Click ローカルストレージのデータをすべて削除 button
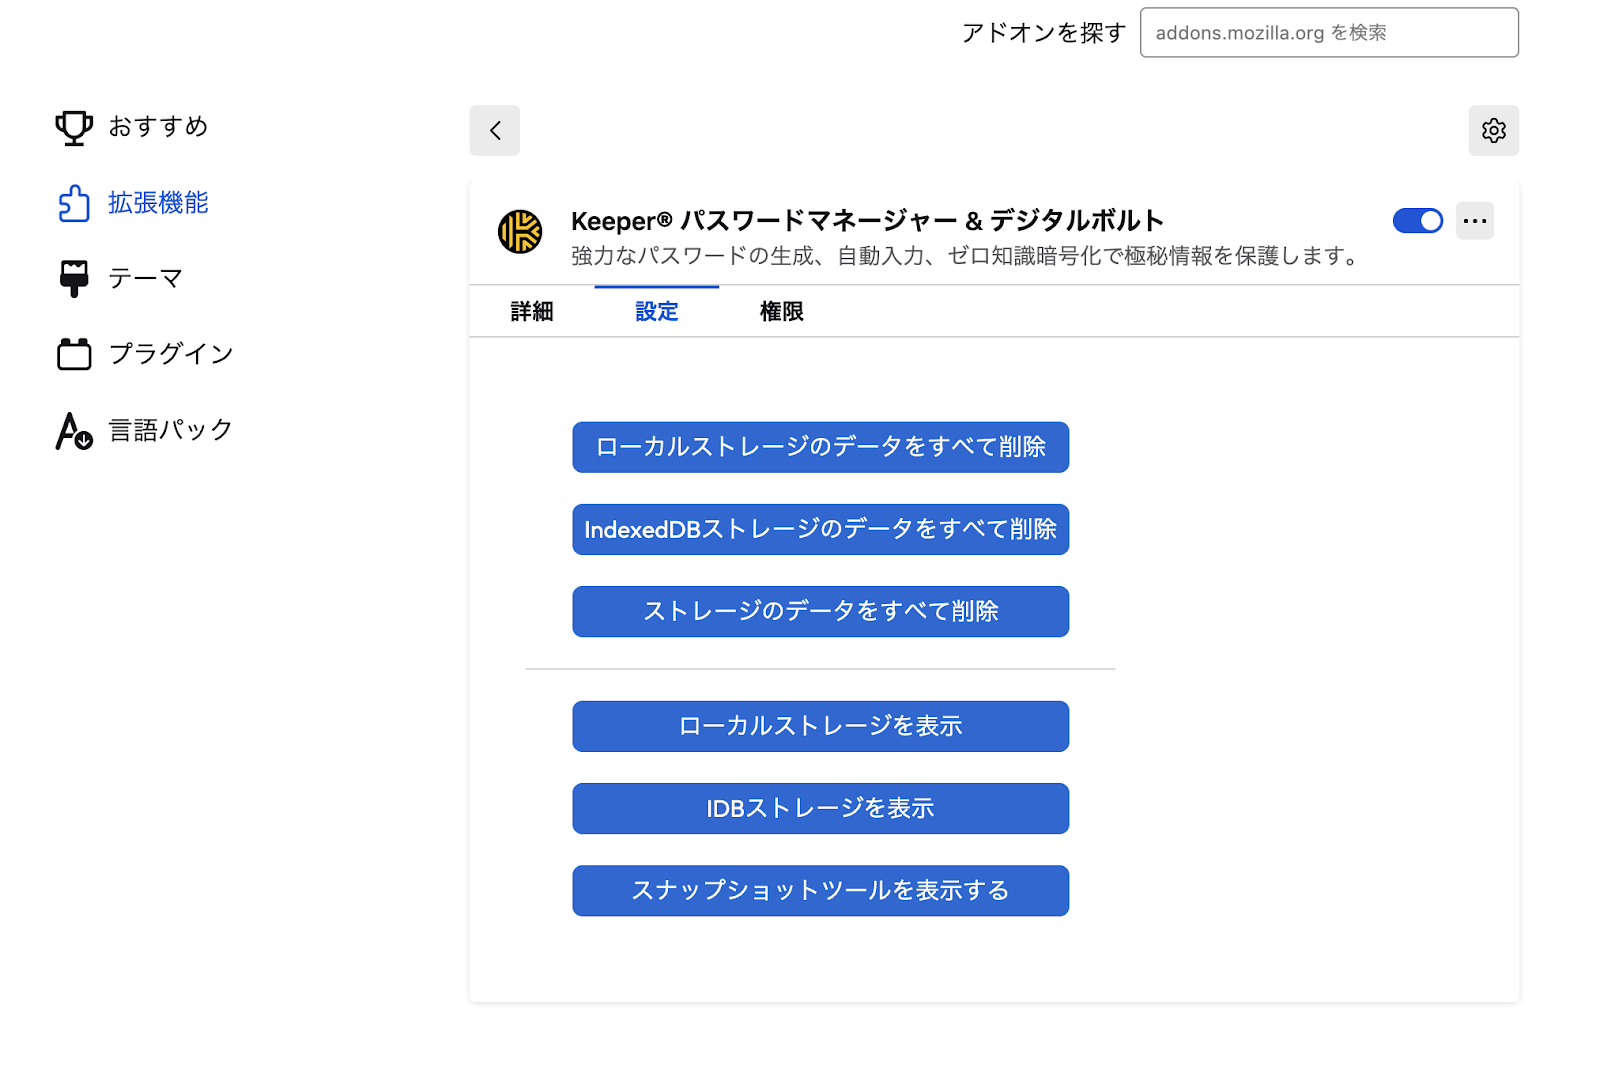This screenshot has height=1066, width=1600. tap(821, 447)
